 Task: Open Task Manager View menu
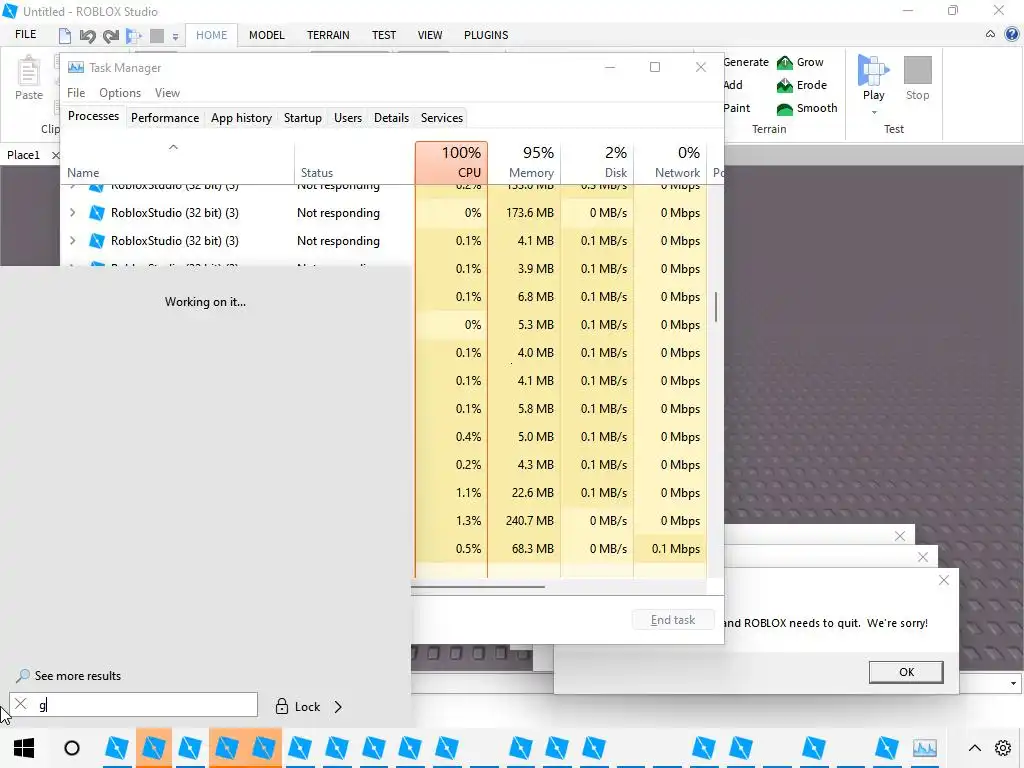[x=167, y=93]
